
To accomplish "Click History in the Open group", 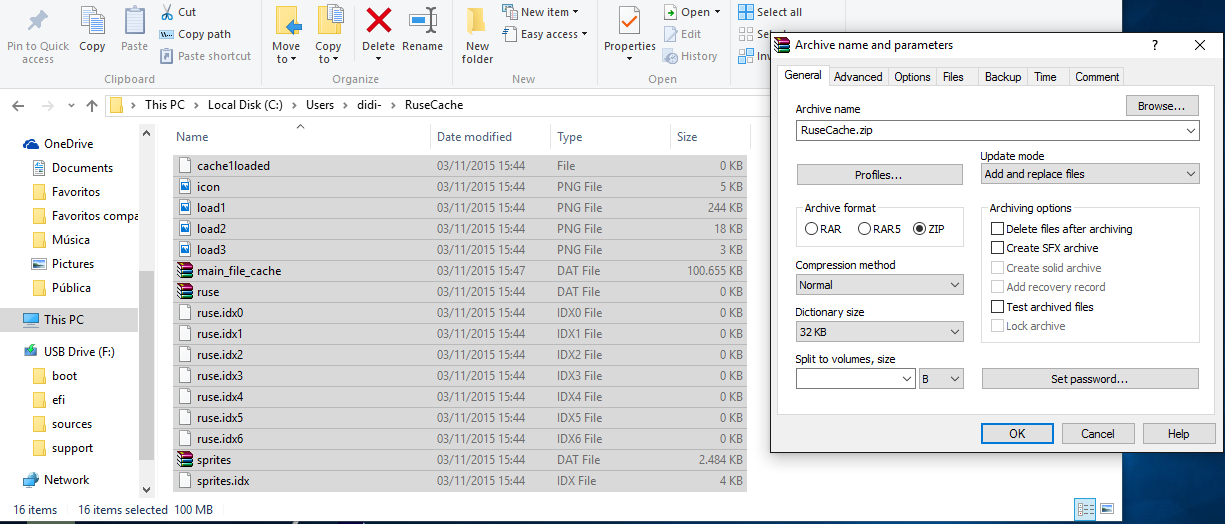I will coord(690,56).
